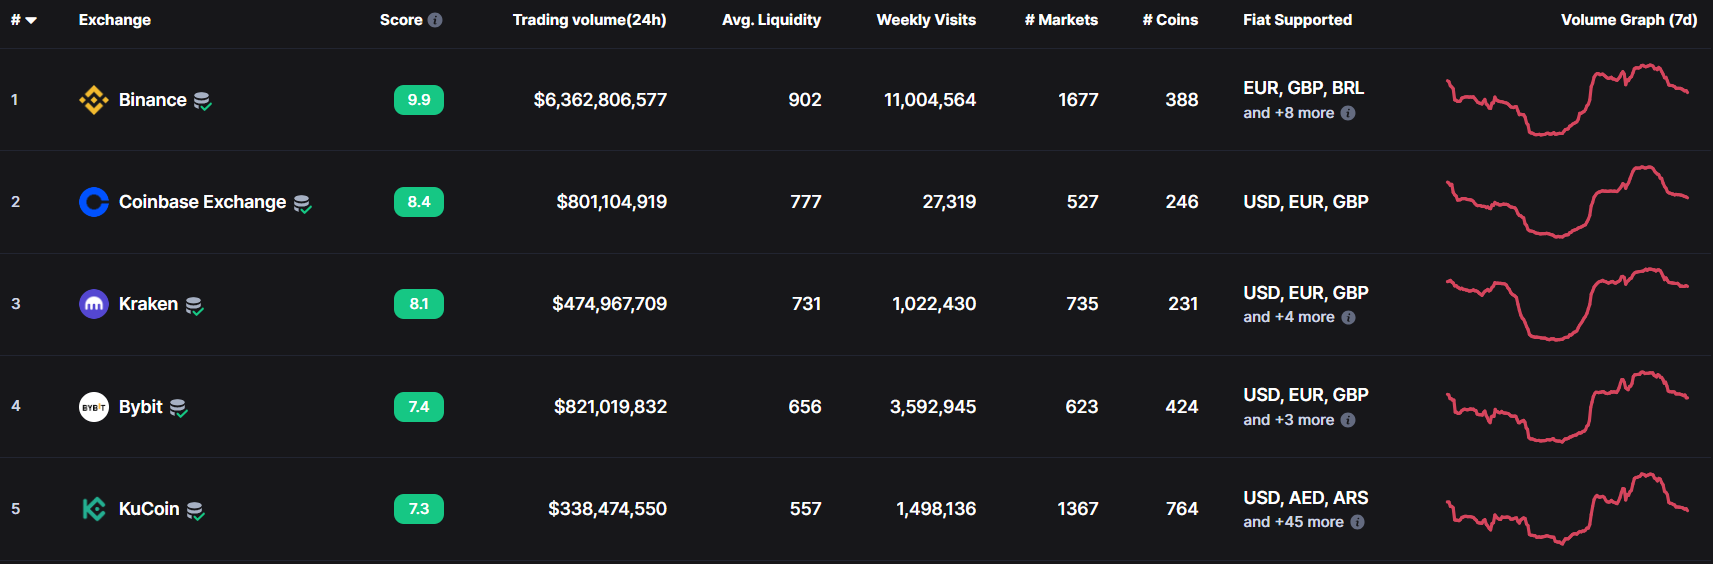1713x564 pixels.
Task: Sort by # Coins column header
Action: [x=1170, y=20]
